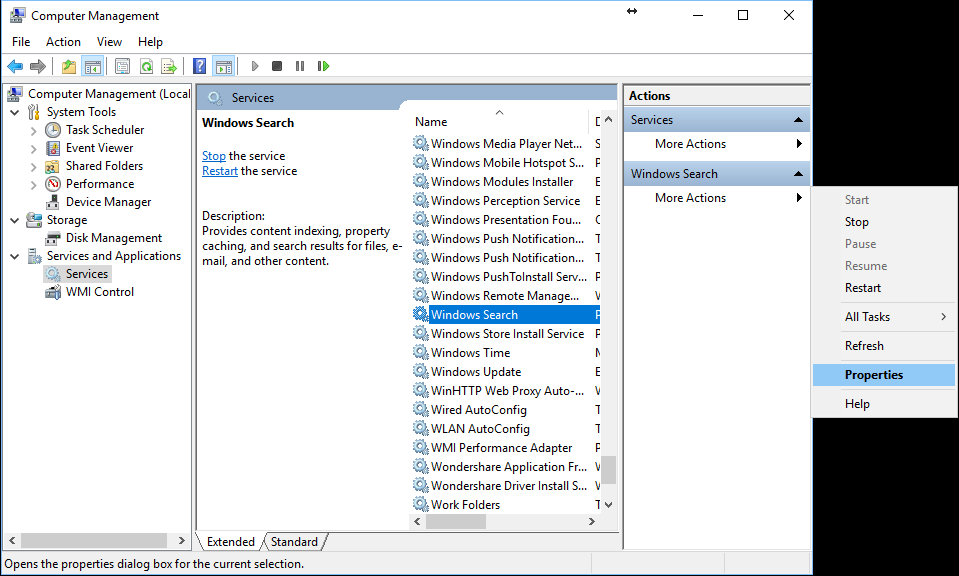959x576 pixels.
Task: Open the Help menu in menu bar
Action: pyautogui.click(x=150, y=42)
